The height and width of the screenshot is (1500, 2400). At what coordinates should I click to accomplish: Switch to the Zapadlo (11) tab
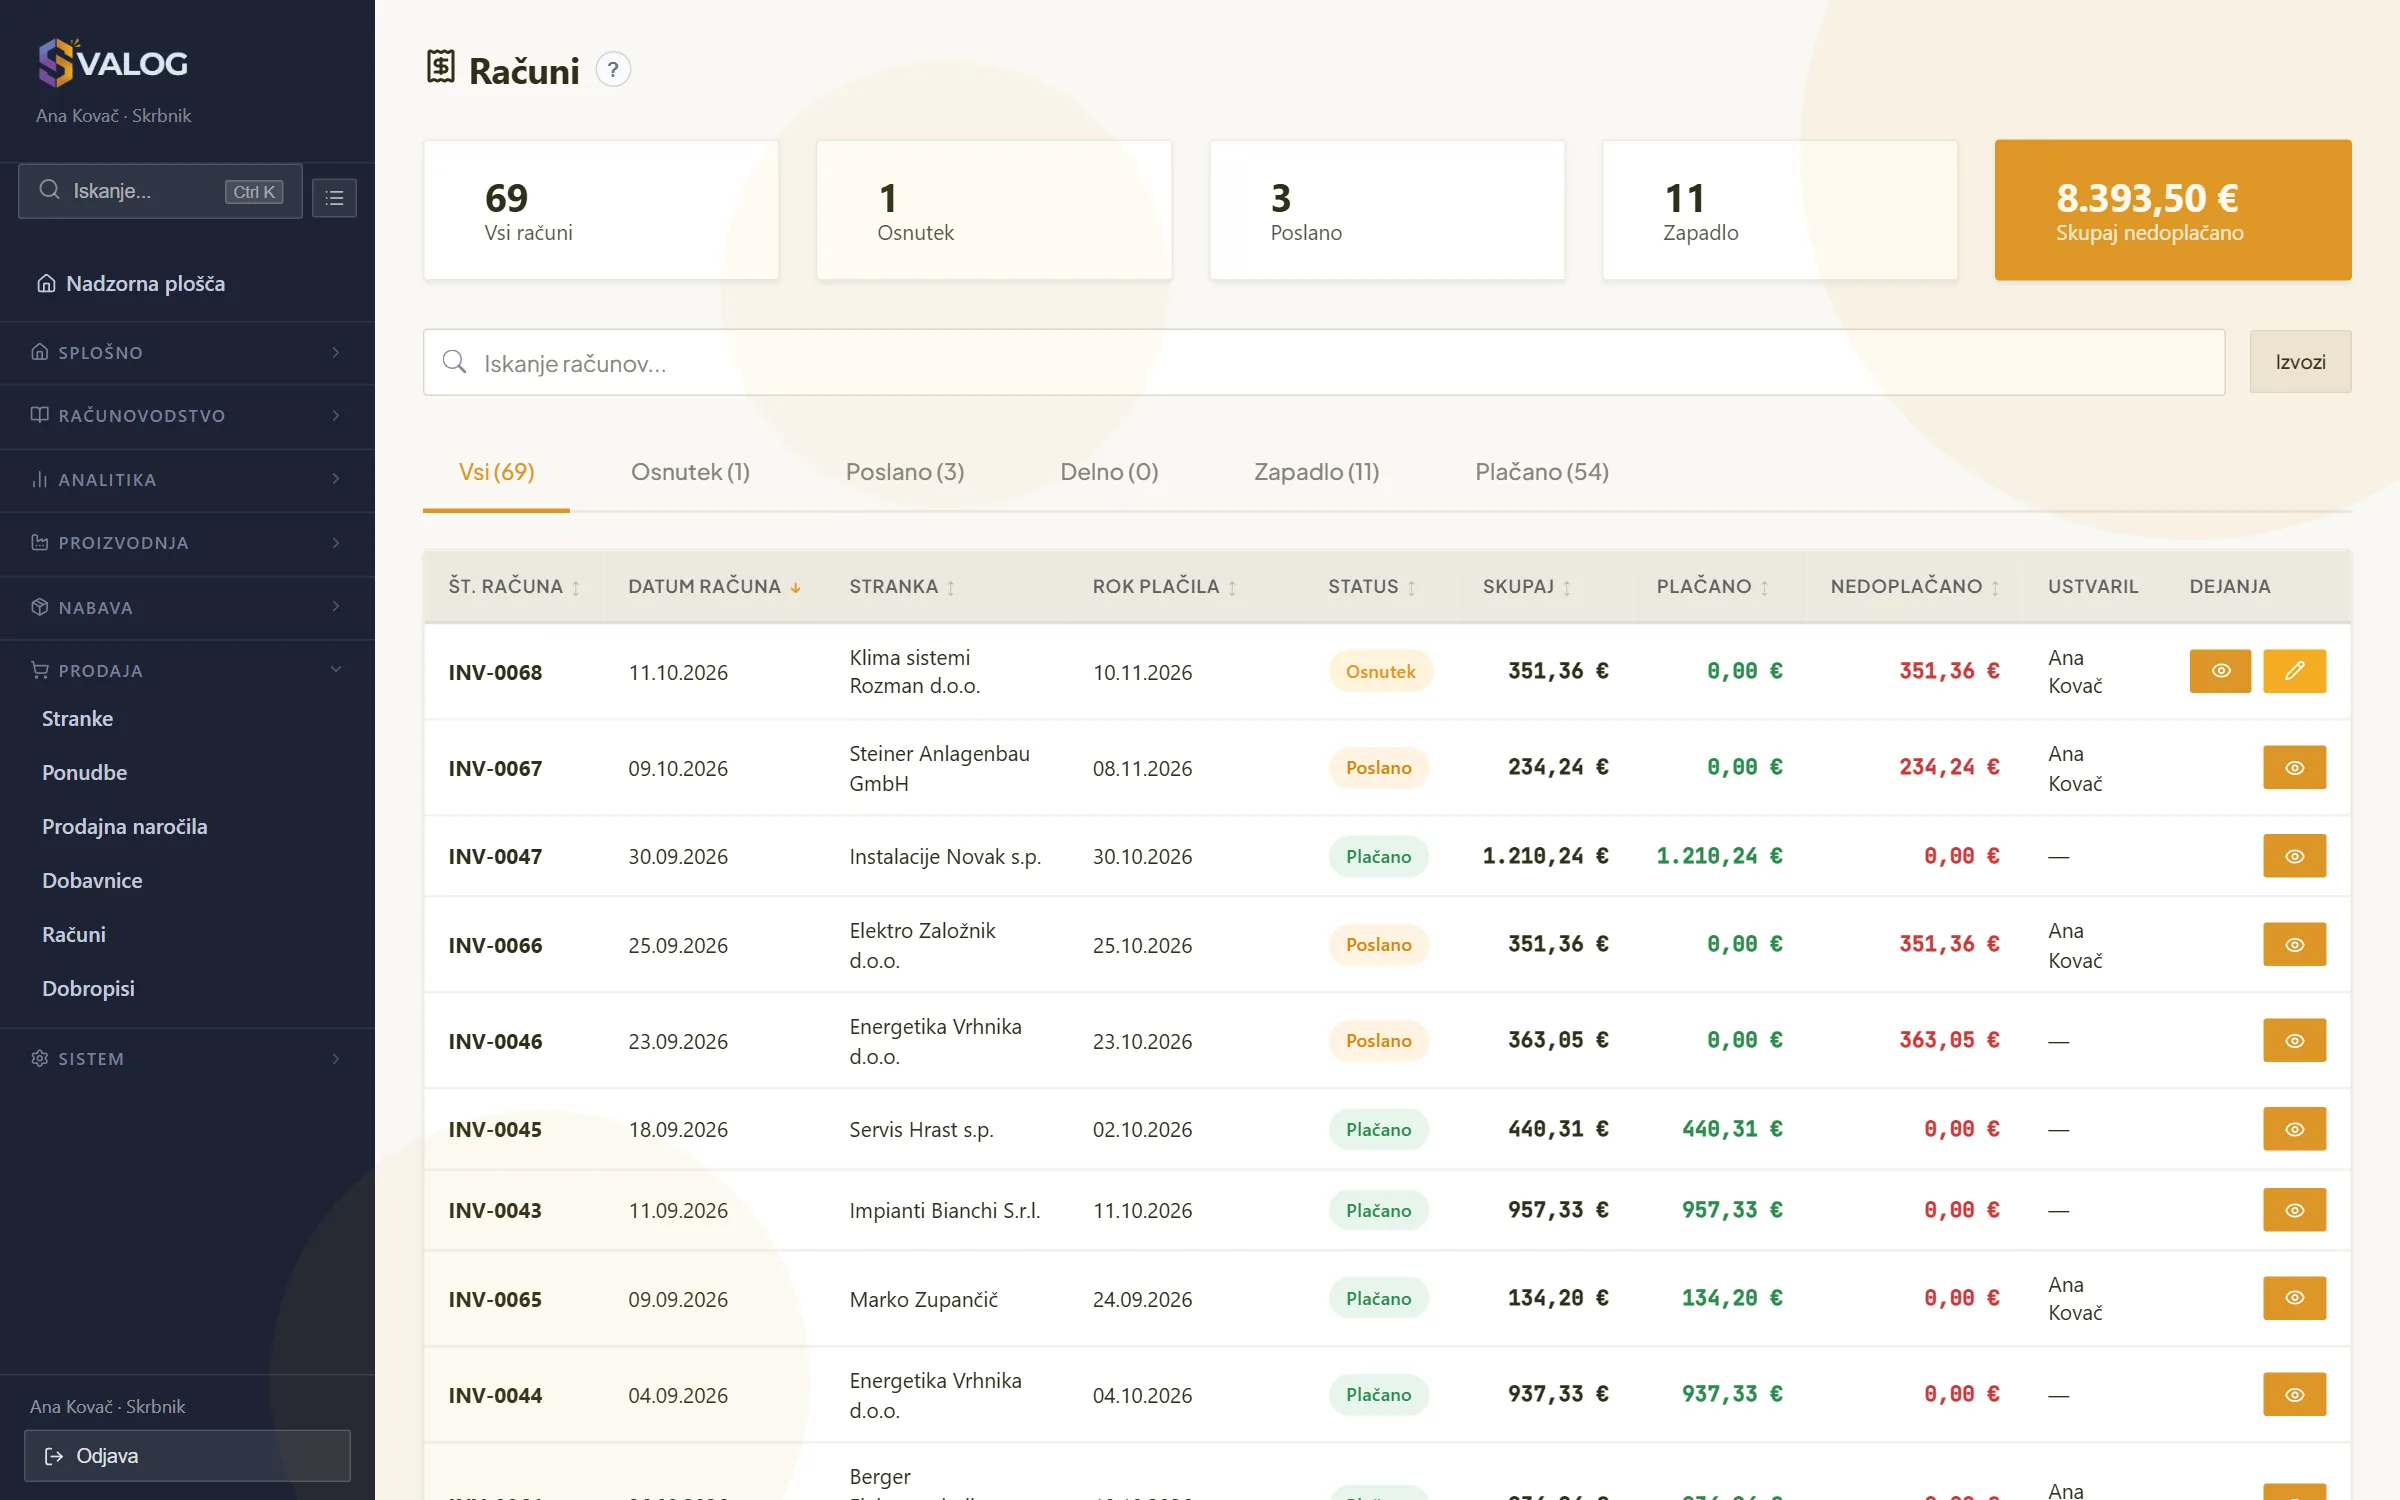pos(1316,472)
